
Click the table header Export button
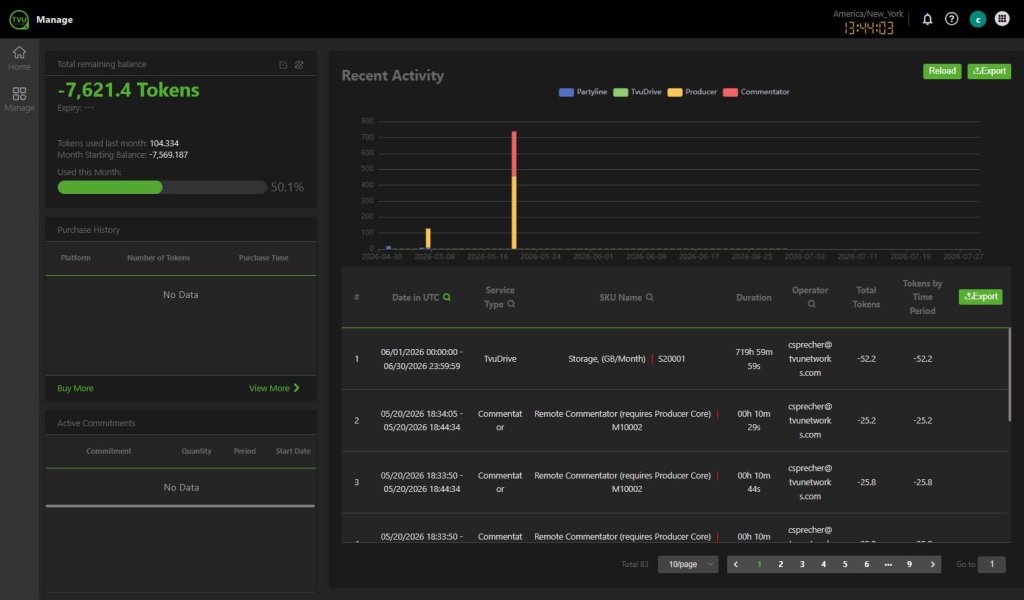[x=980, y=296]
